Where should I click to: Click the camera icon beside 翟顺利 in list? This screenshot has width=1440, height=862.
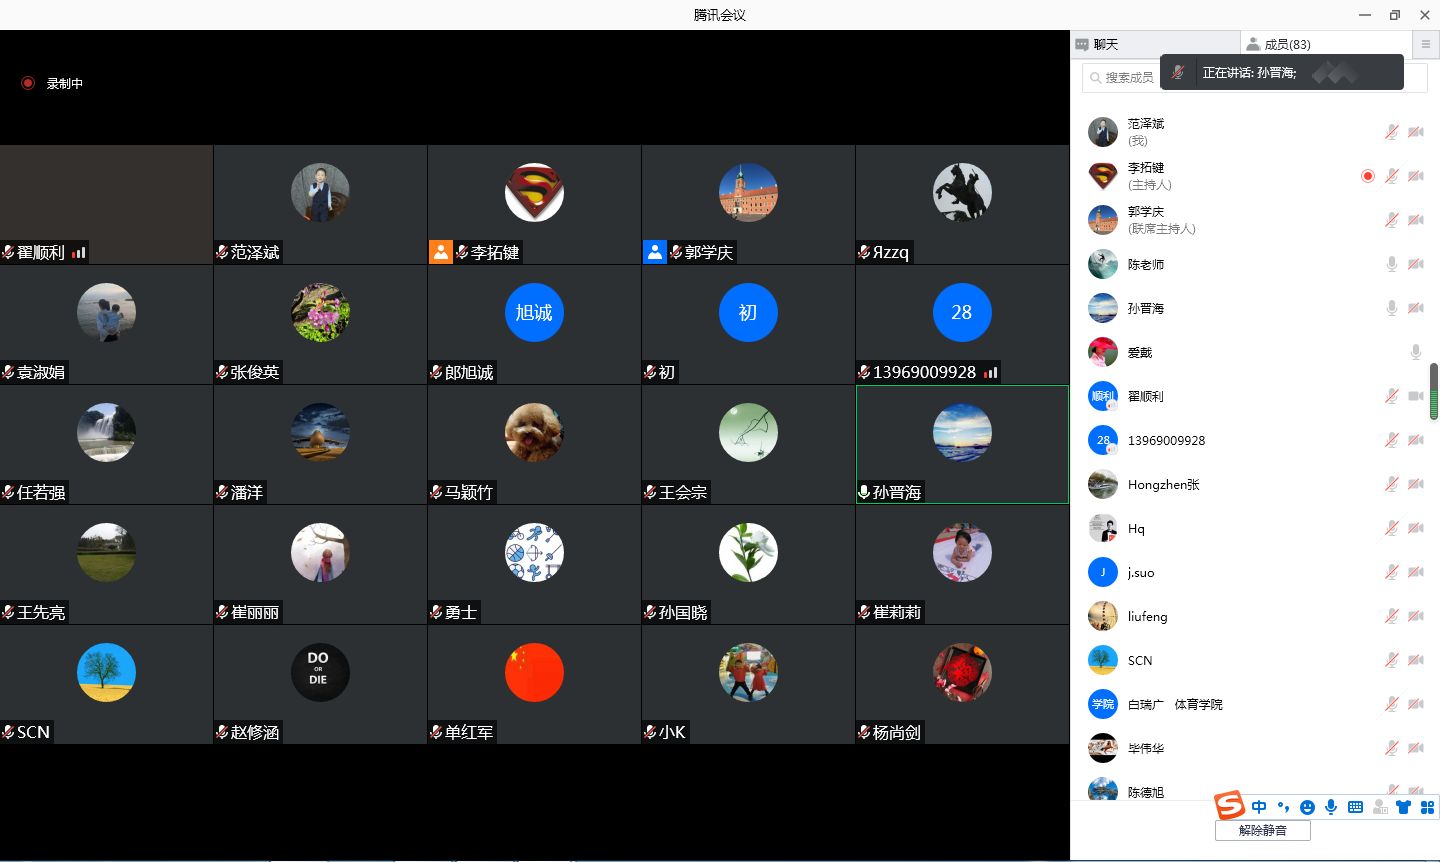[x=1416, y=396]
